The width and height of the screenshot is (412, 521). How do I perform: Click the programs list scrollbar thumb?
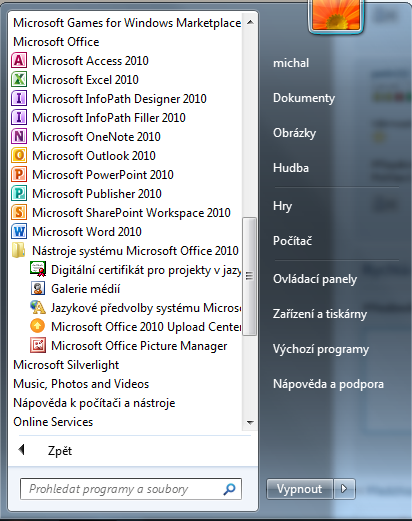point(249,276)
